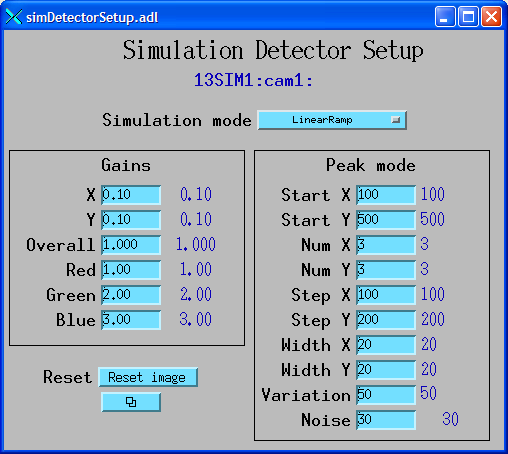Maximize the simDetectorSetup.adl window
The width and height of the screenshot is (508, 454).
click(468, 16)
